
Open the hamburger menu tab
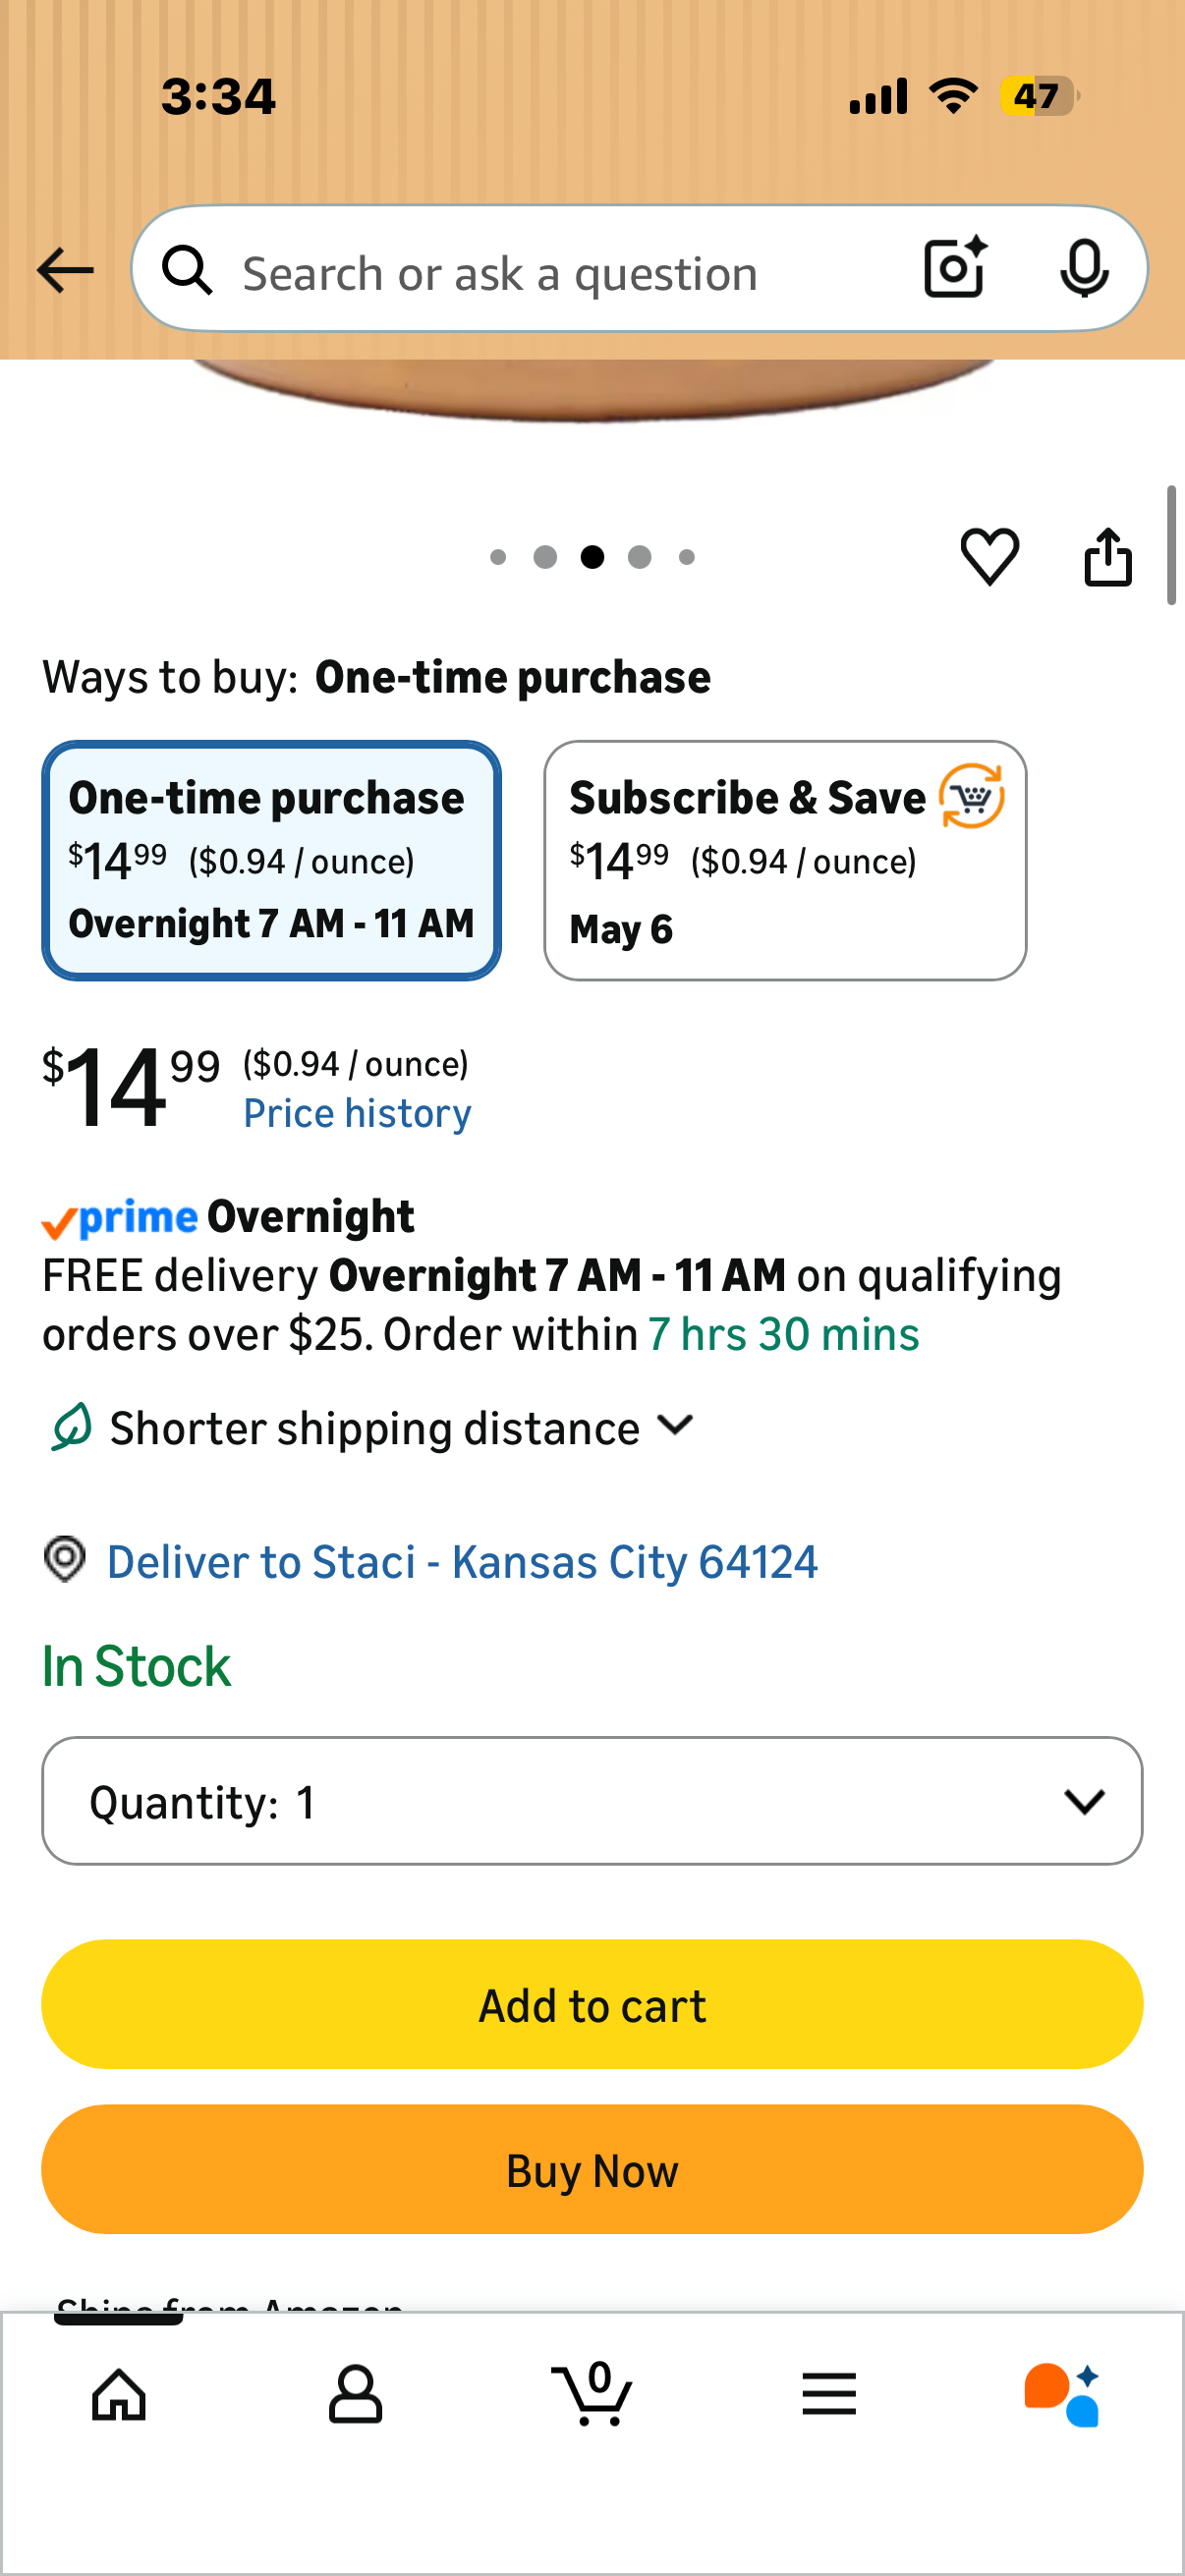point(829,2394)
